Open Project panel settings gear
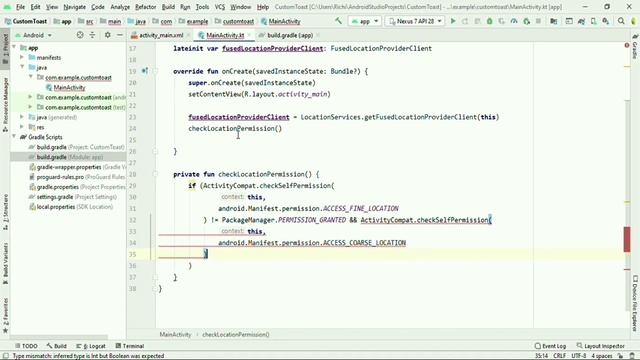The width and height of the screenshot is (640, 360). pos(107,35)
